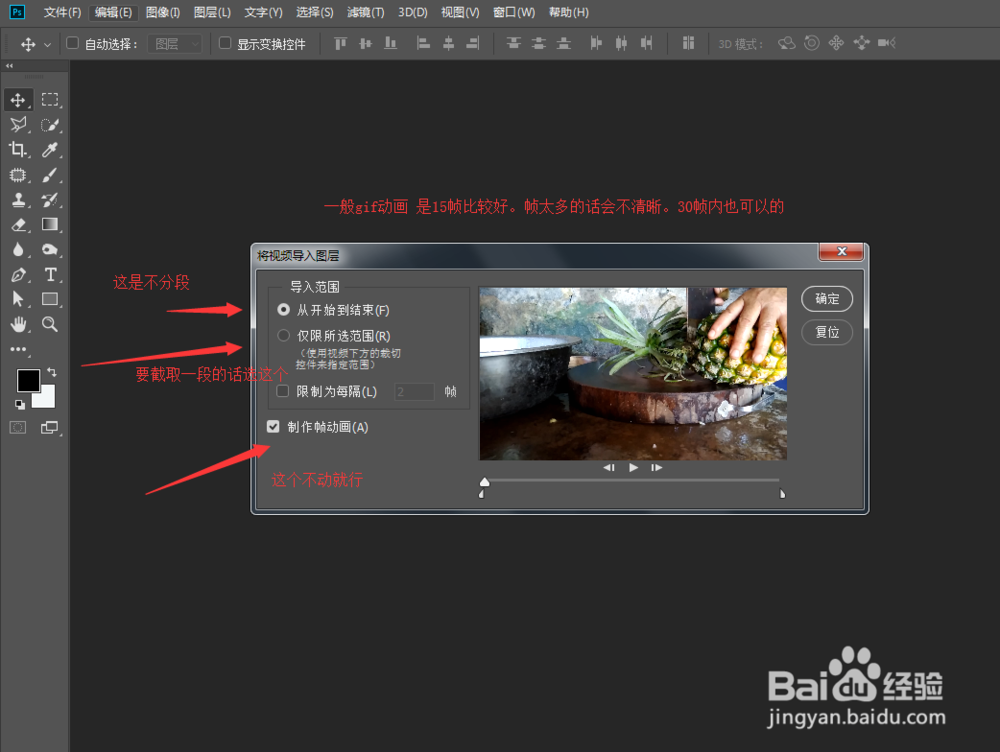Image resolution: width=1000 pixels, height=752 pixels.
Task: Open the 文件(F) menu
Action: coord(62,12)
